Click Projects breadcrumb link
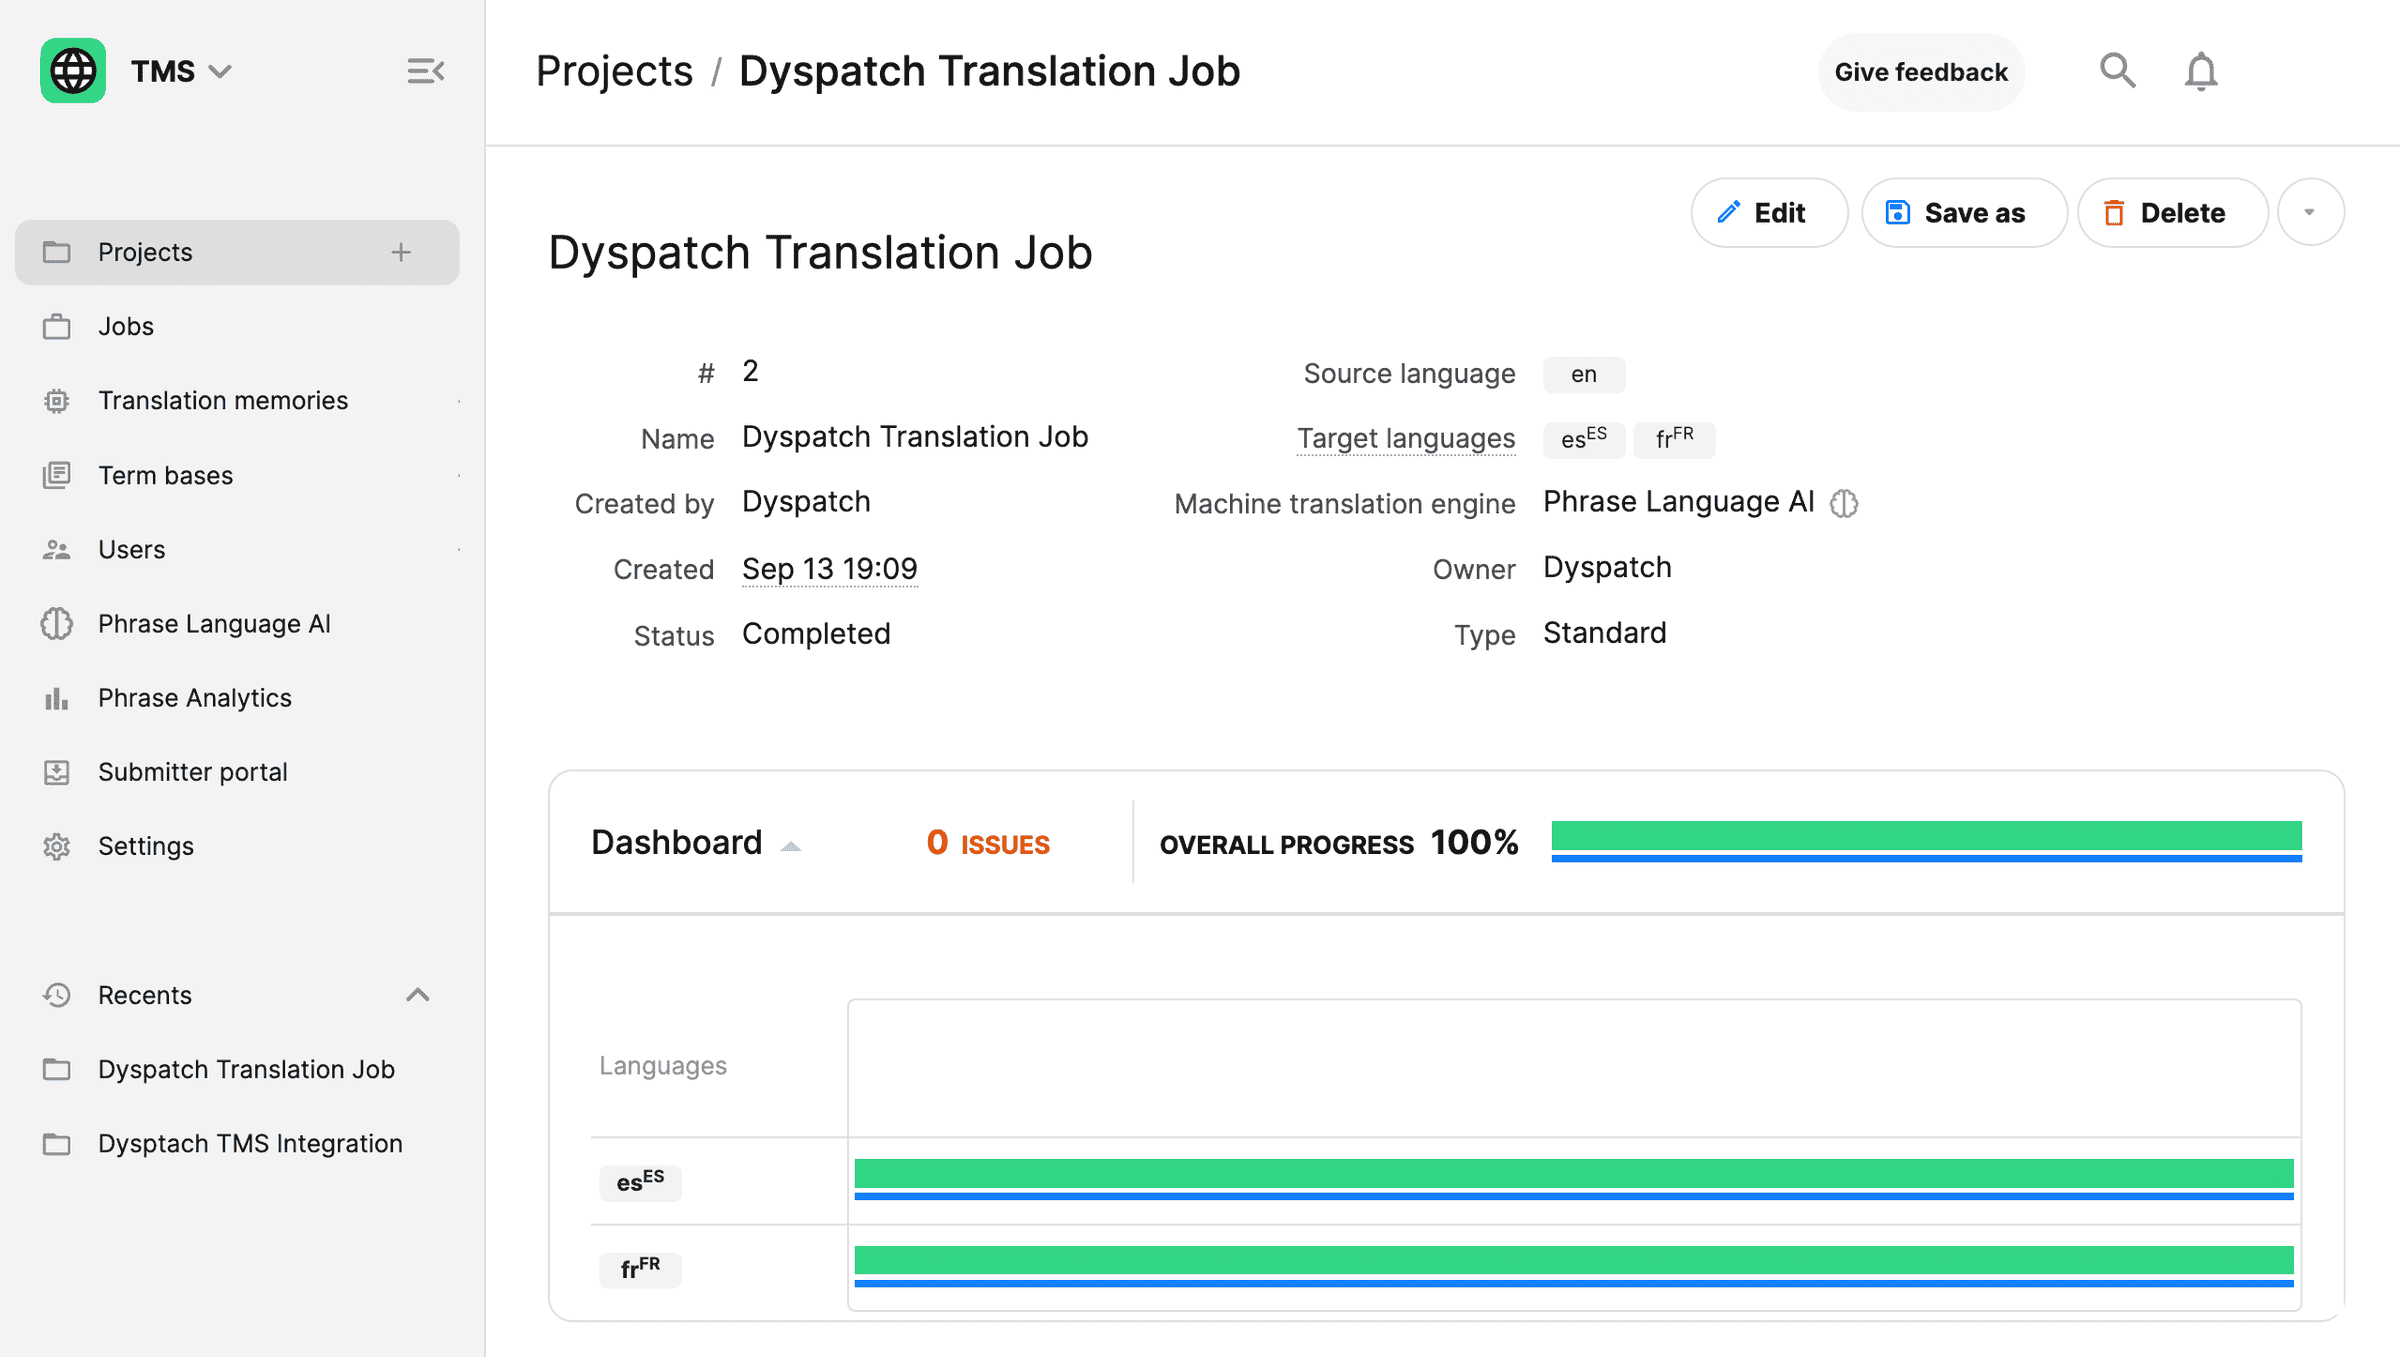 (x=614, y=71)
